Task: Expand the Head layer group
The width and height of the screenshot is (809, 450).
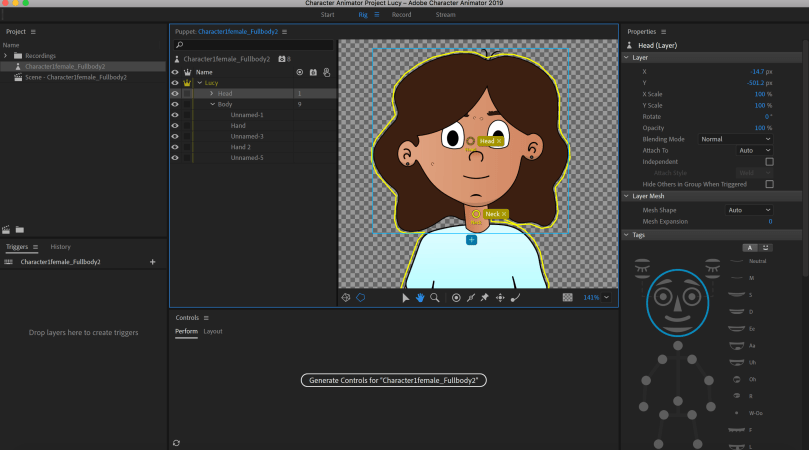Action: click(212, 93)
